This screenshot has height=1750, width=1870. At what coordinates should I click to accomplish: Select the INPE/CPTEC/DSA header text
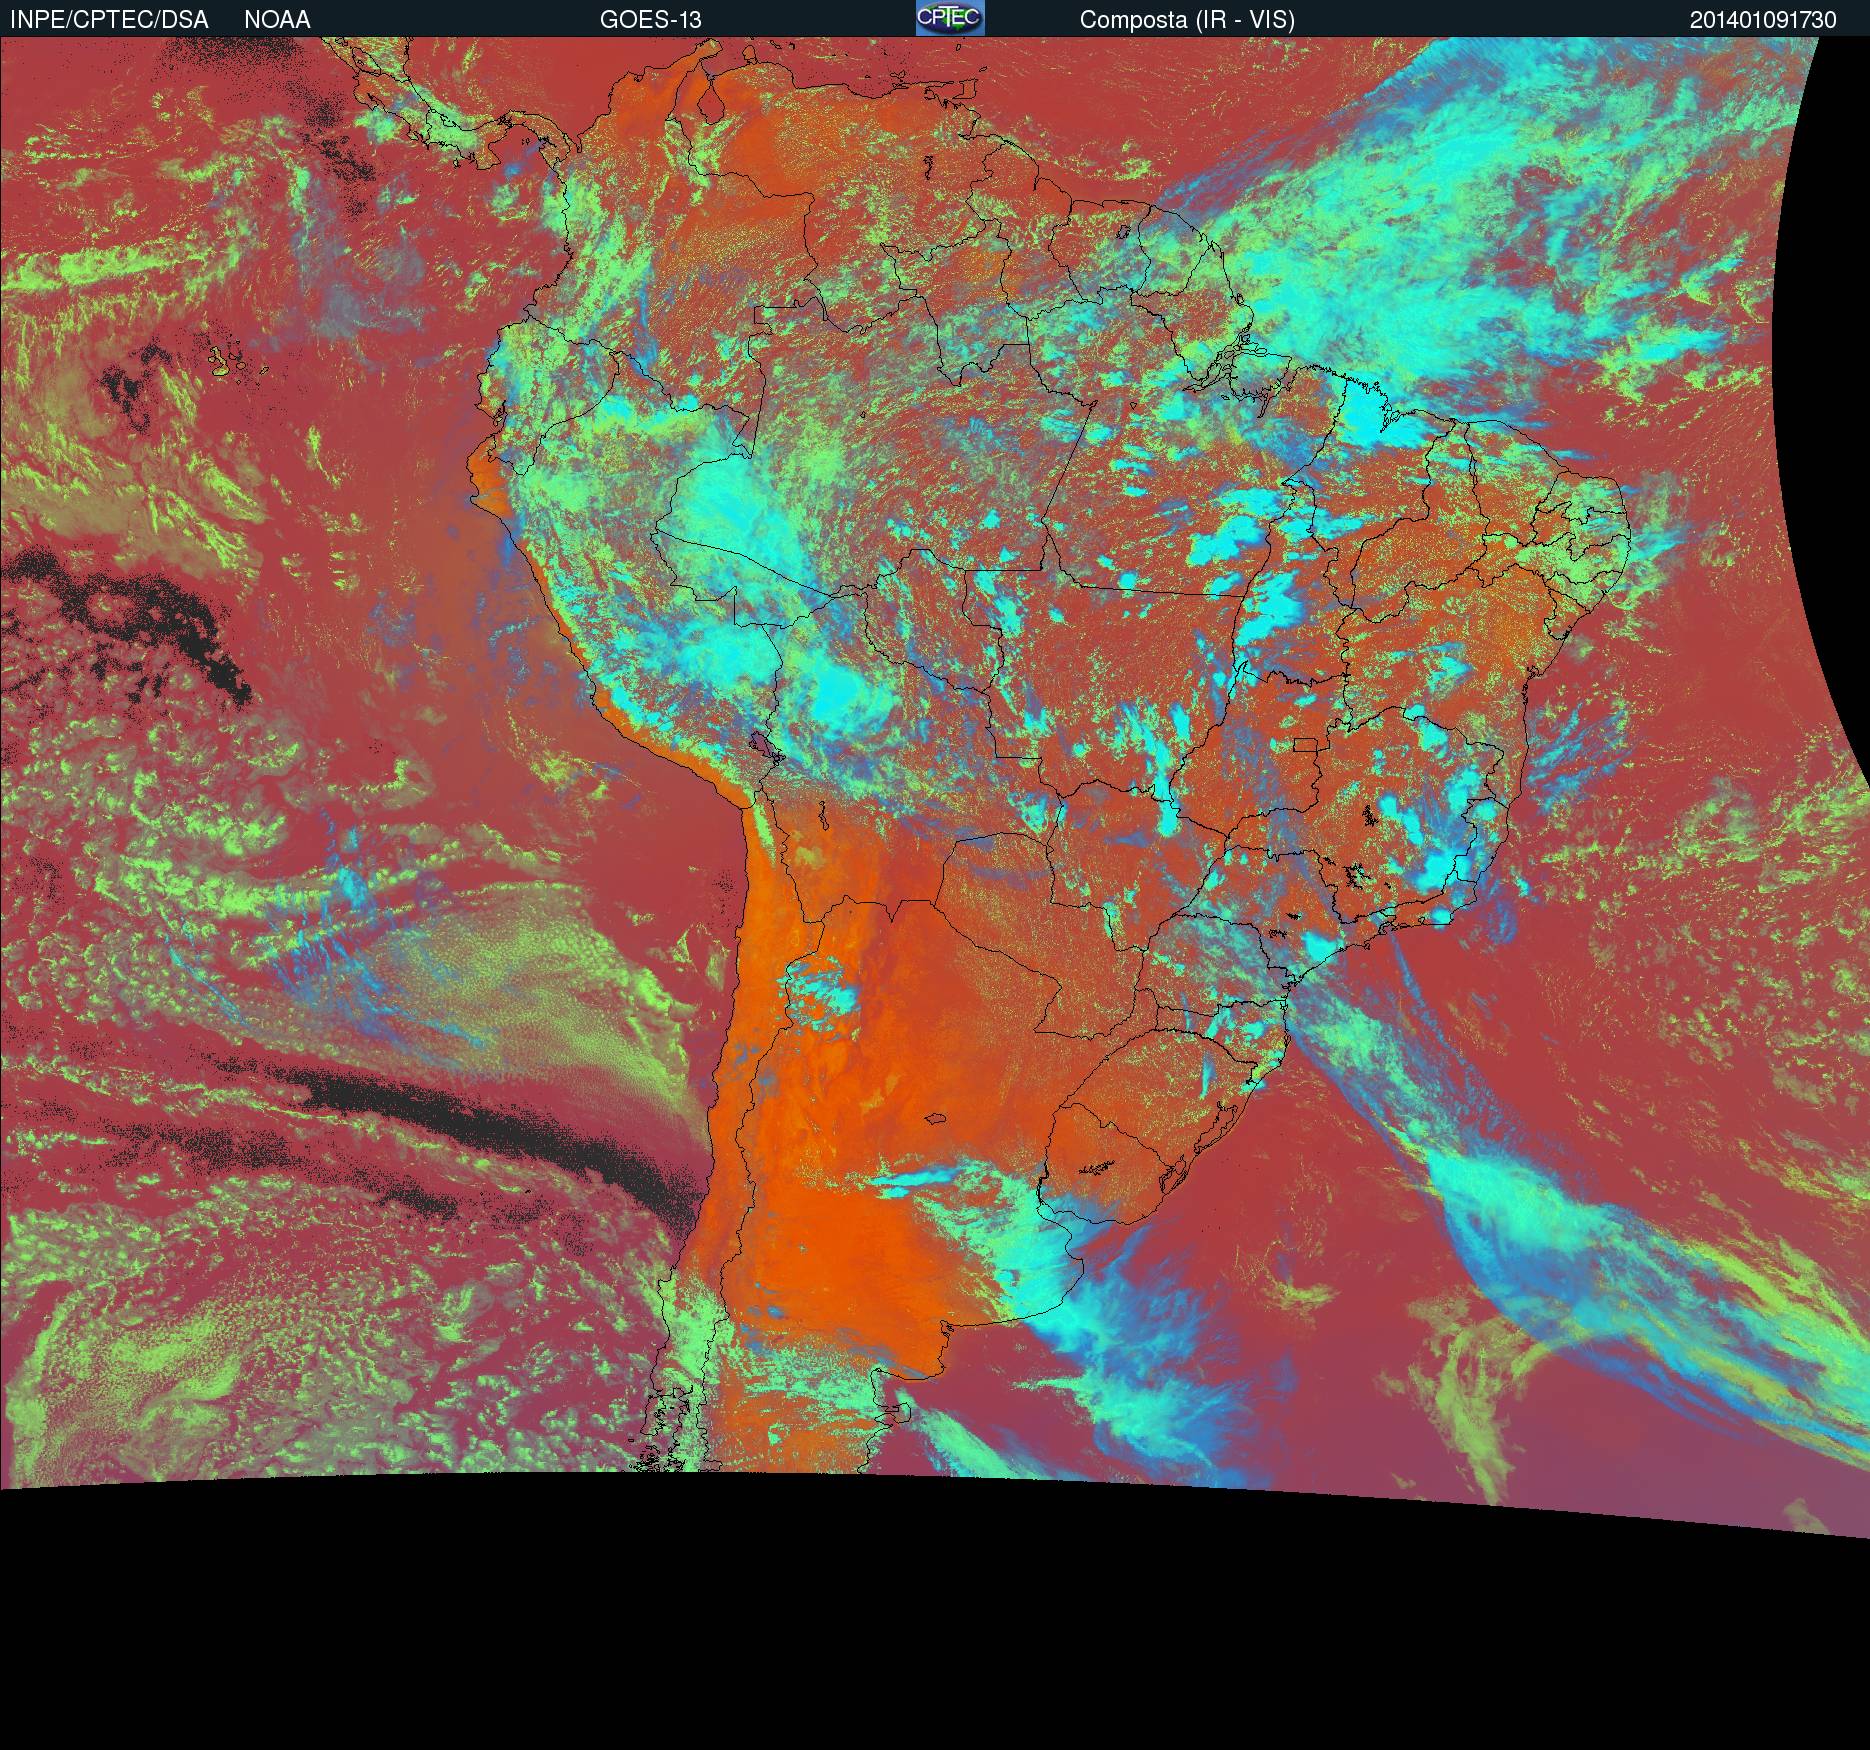pyautogui.click(x=109, y=20)
